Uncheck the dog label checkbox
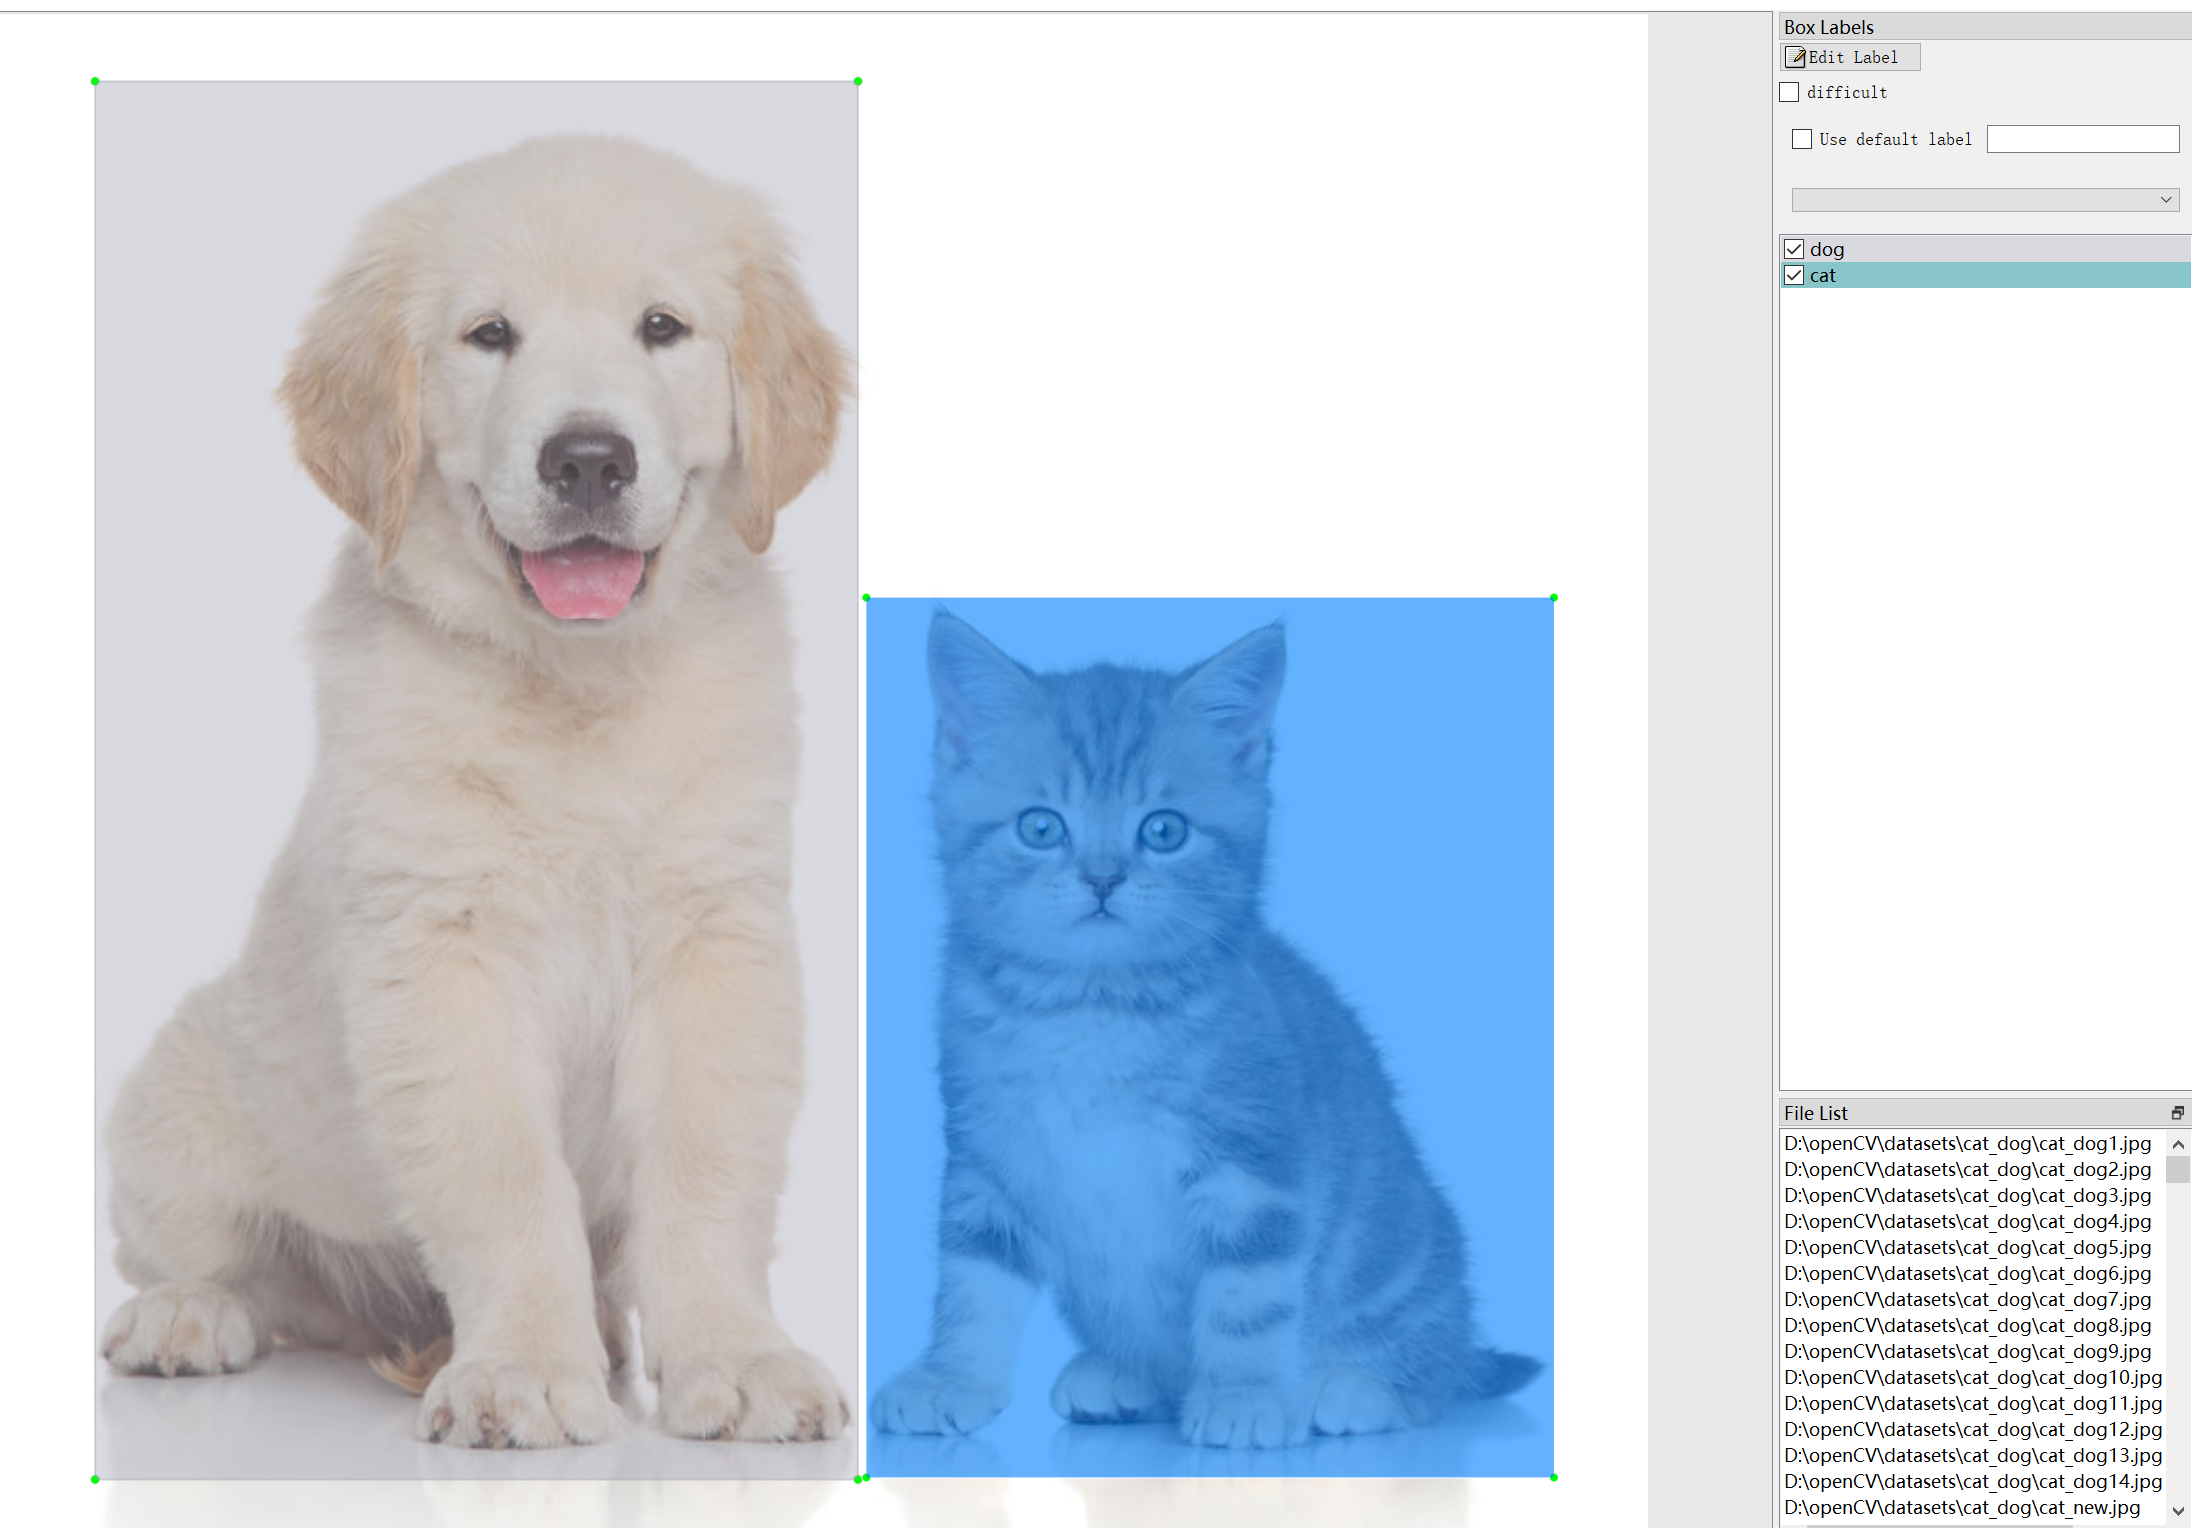2192x1528 pixels. pyautogui.click(x=1794, y=249)
